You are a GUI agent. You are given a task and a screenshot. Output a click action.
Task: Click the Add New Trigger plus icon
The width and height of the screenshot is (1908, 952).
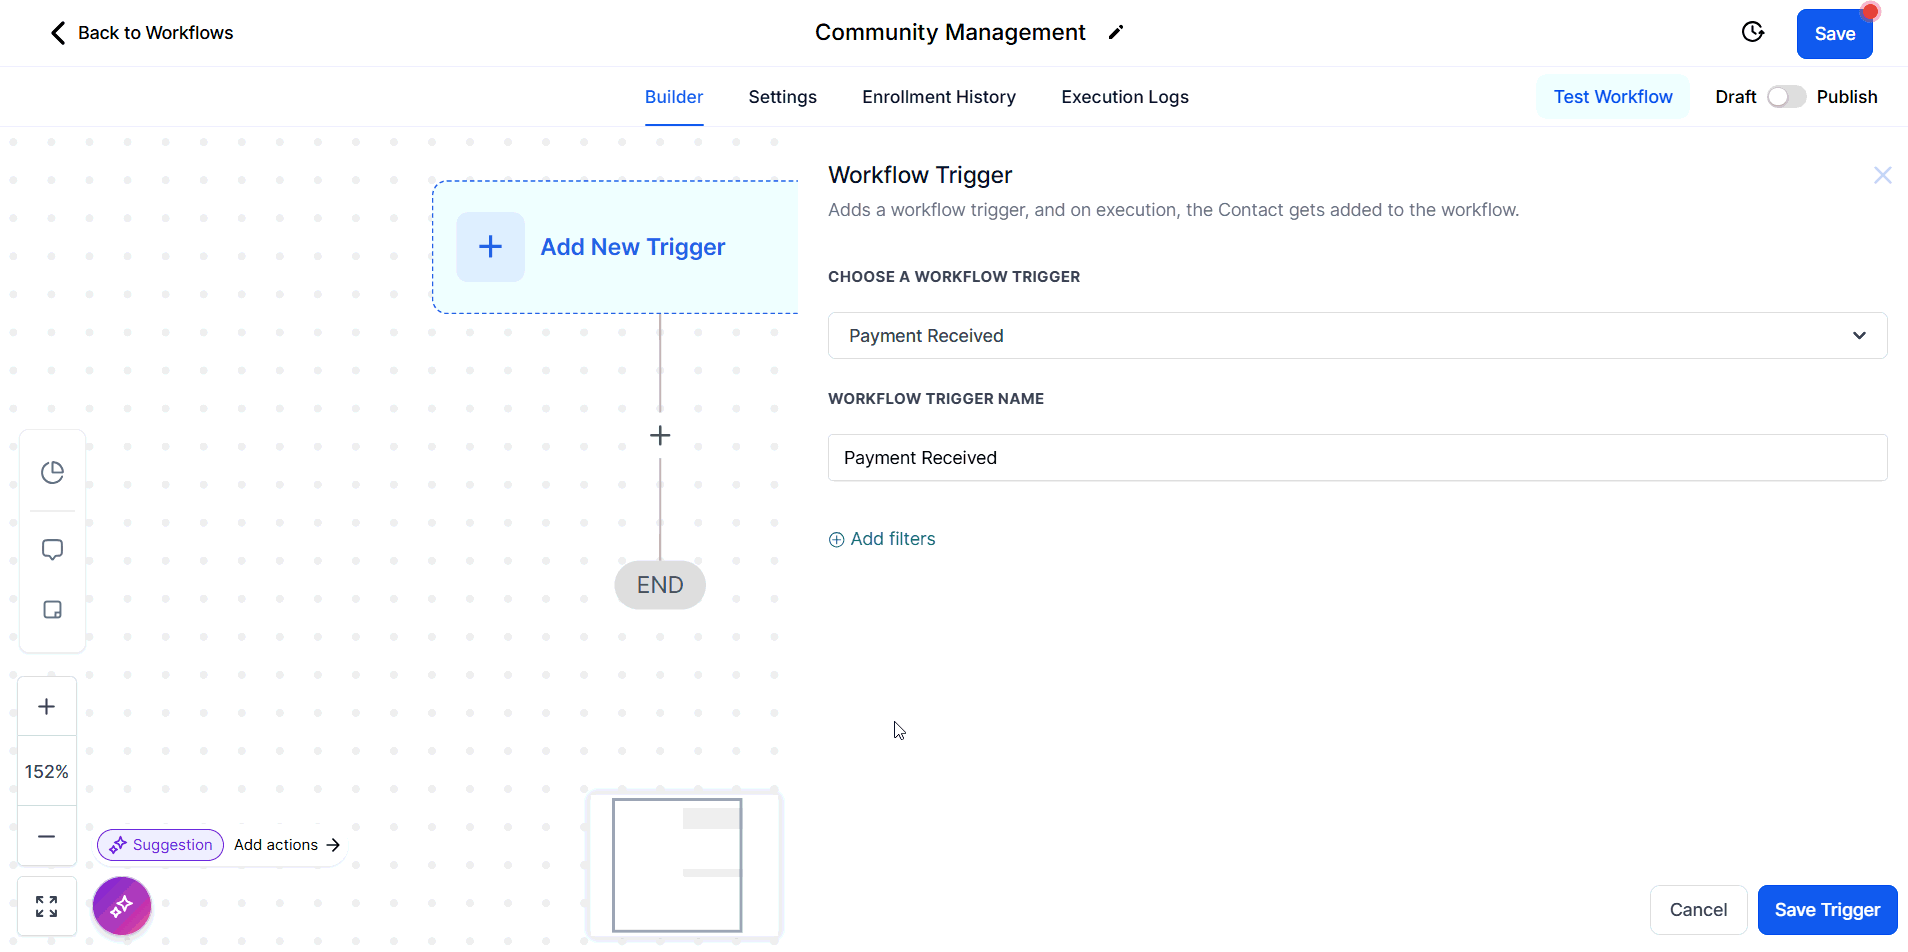coord(490,247)
